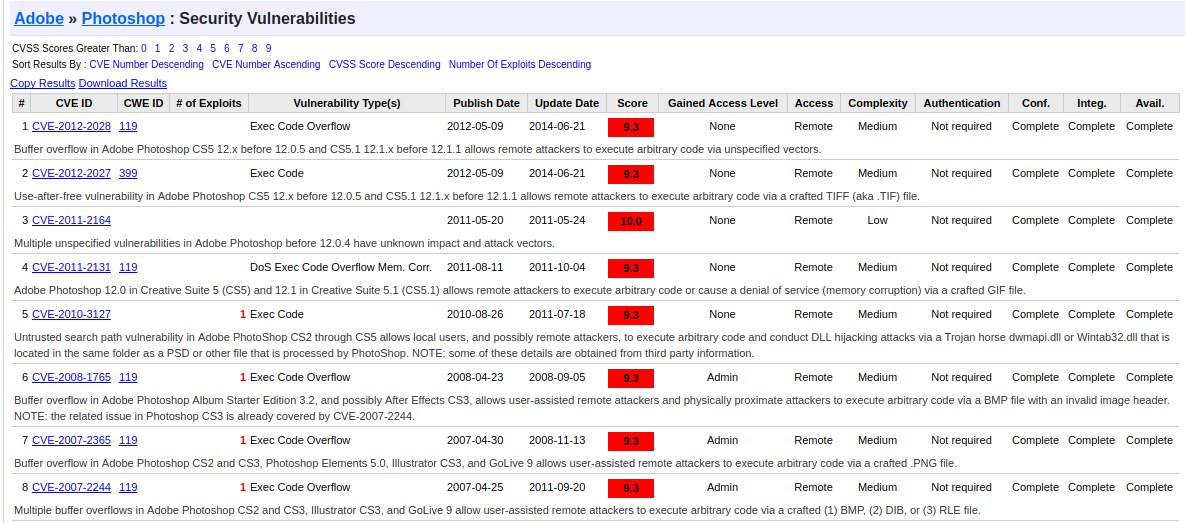Sort results by CVSS Score Descending
Image resolution: width=1187 pixels, height=523 pixels.
point(385,64)
